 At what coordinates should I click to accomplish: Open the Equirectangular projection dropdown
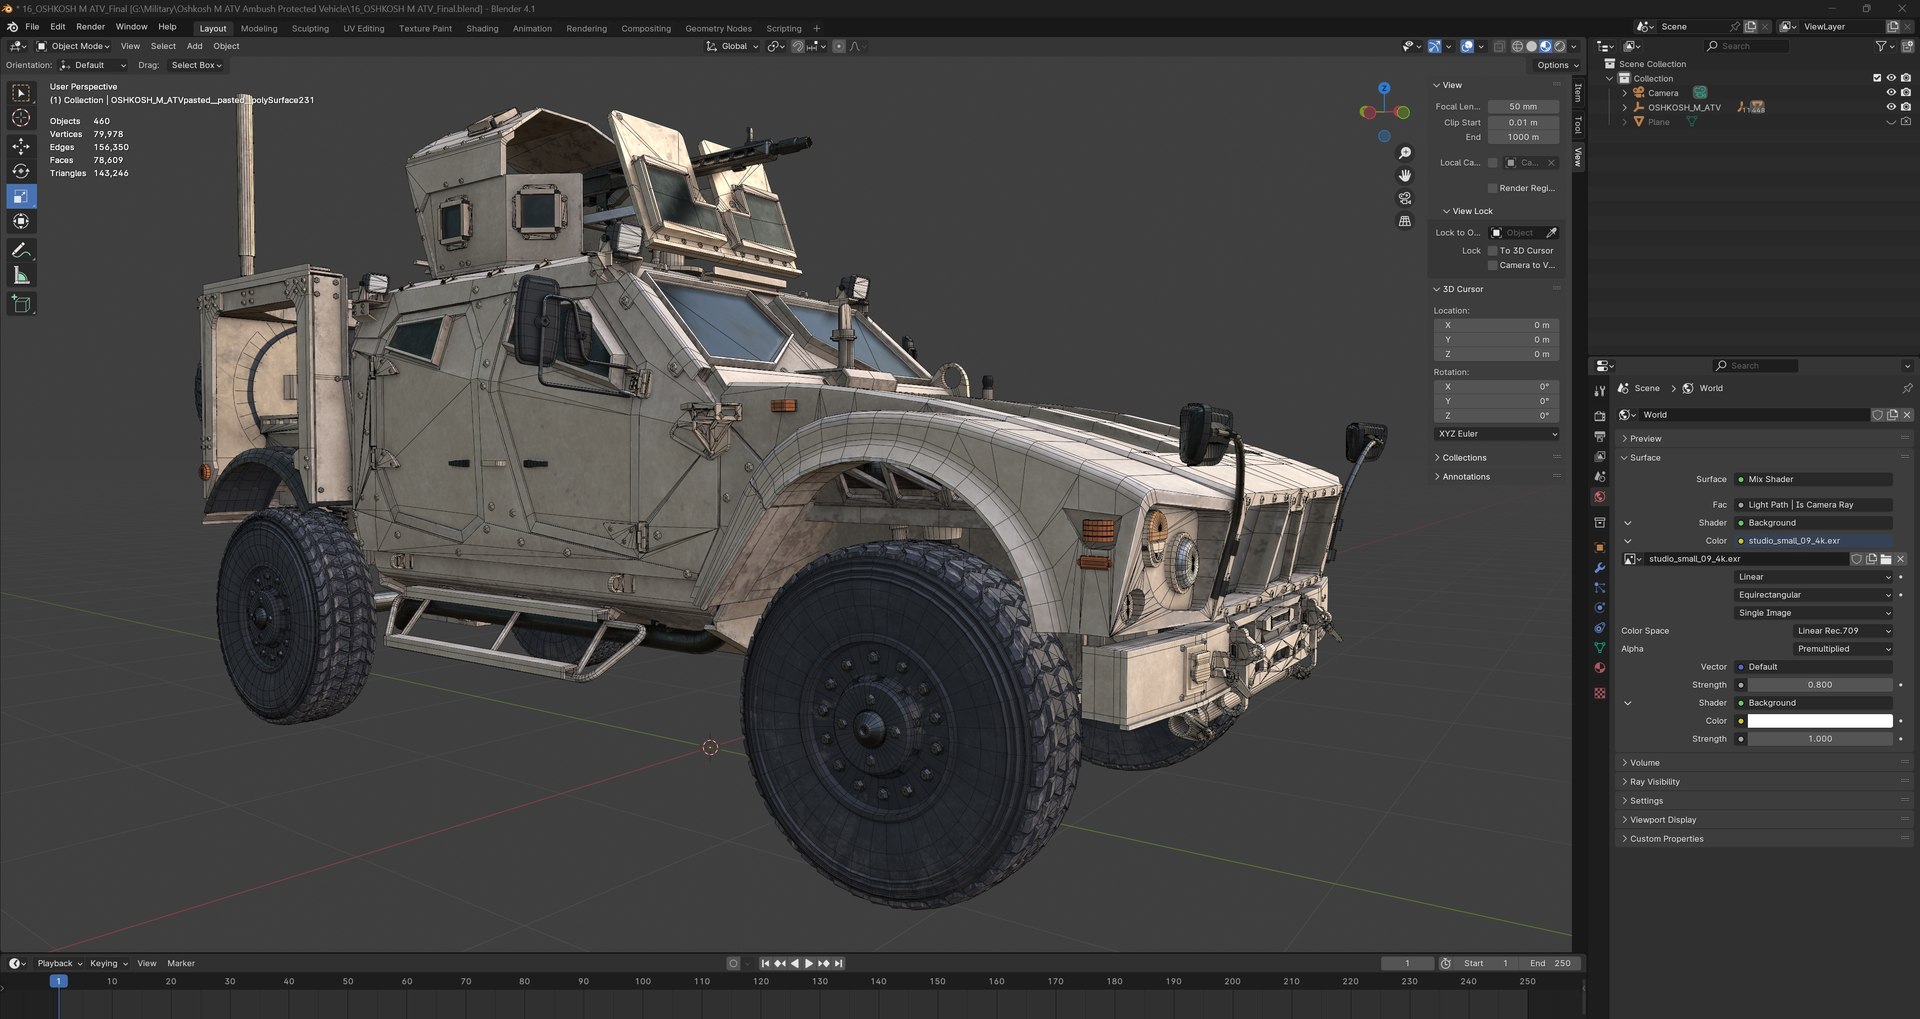pyautogui.click(x=1815, y=595)
